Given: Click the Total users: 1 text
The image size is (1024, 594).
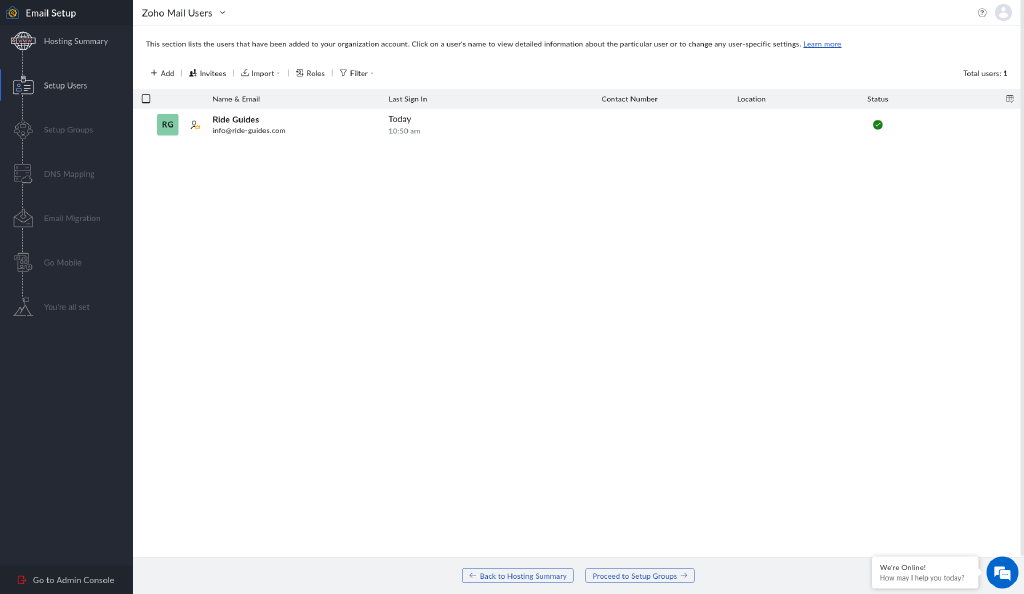Looking at the screenshot, I should [x=985, y=73].
